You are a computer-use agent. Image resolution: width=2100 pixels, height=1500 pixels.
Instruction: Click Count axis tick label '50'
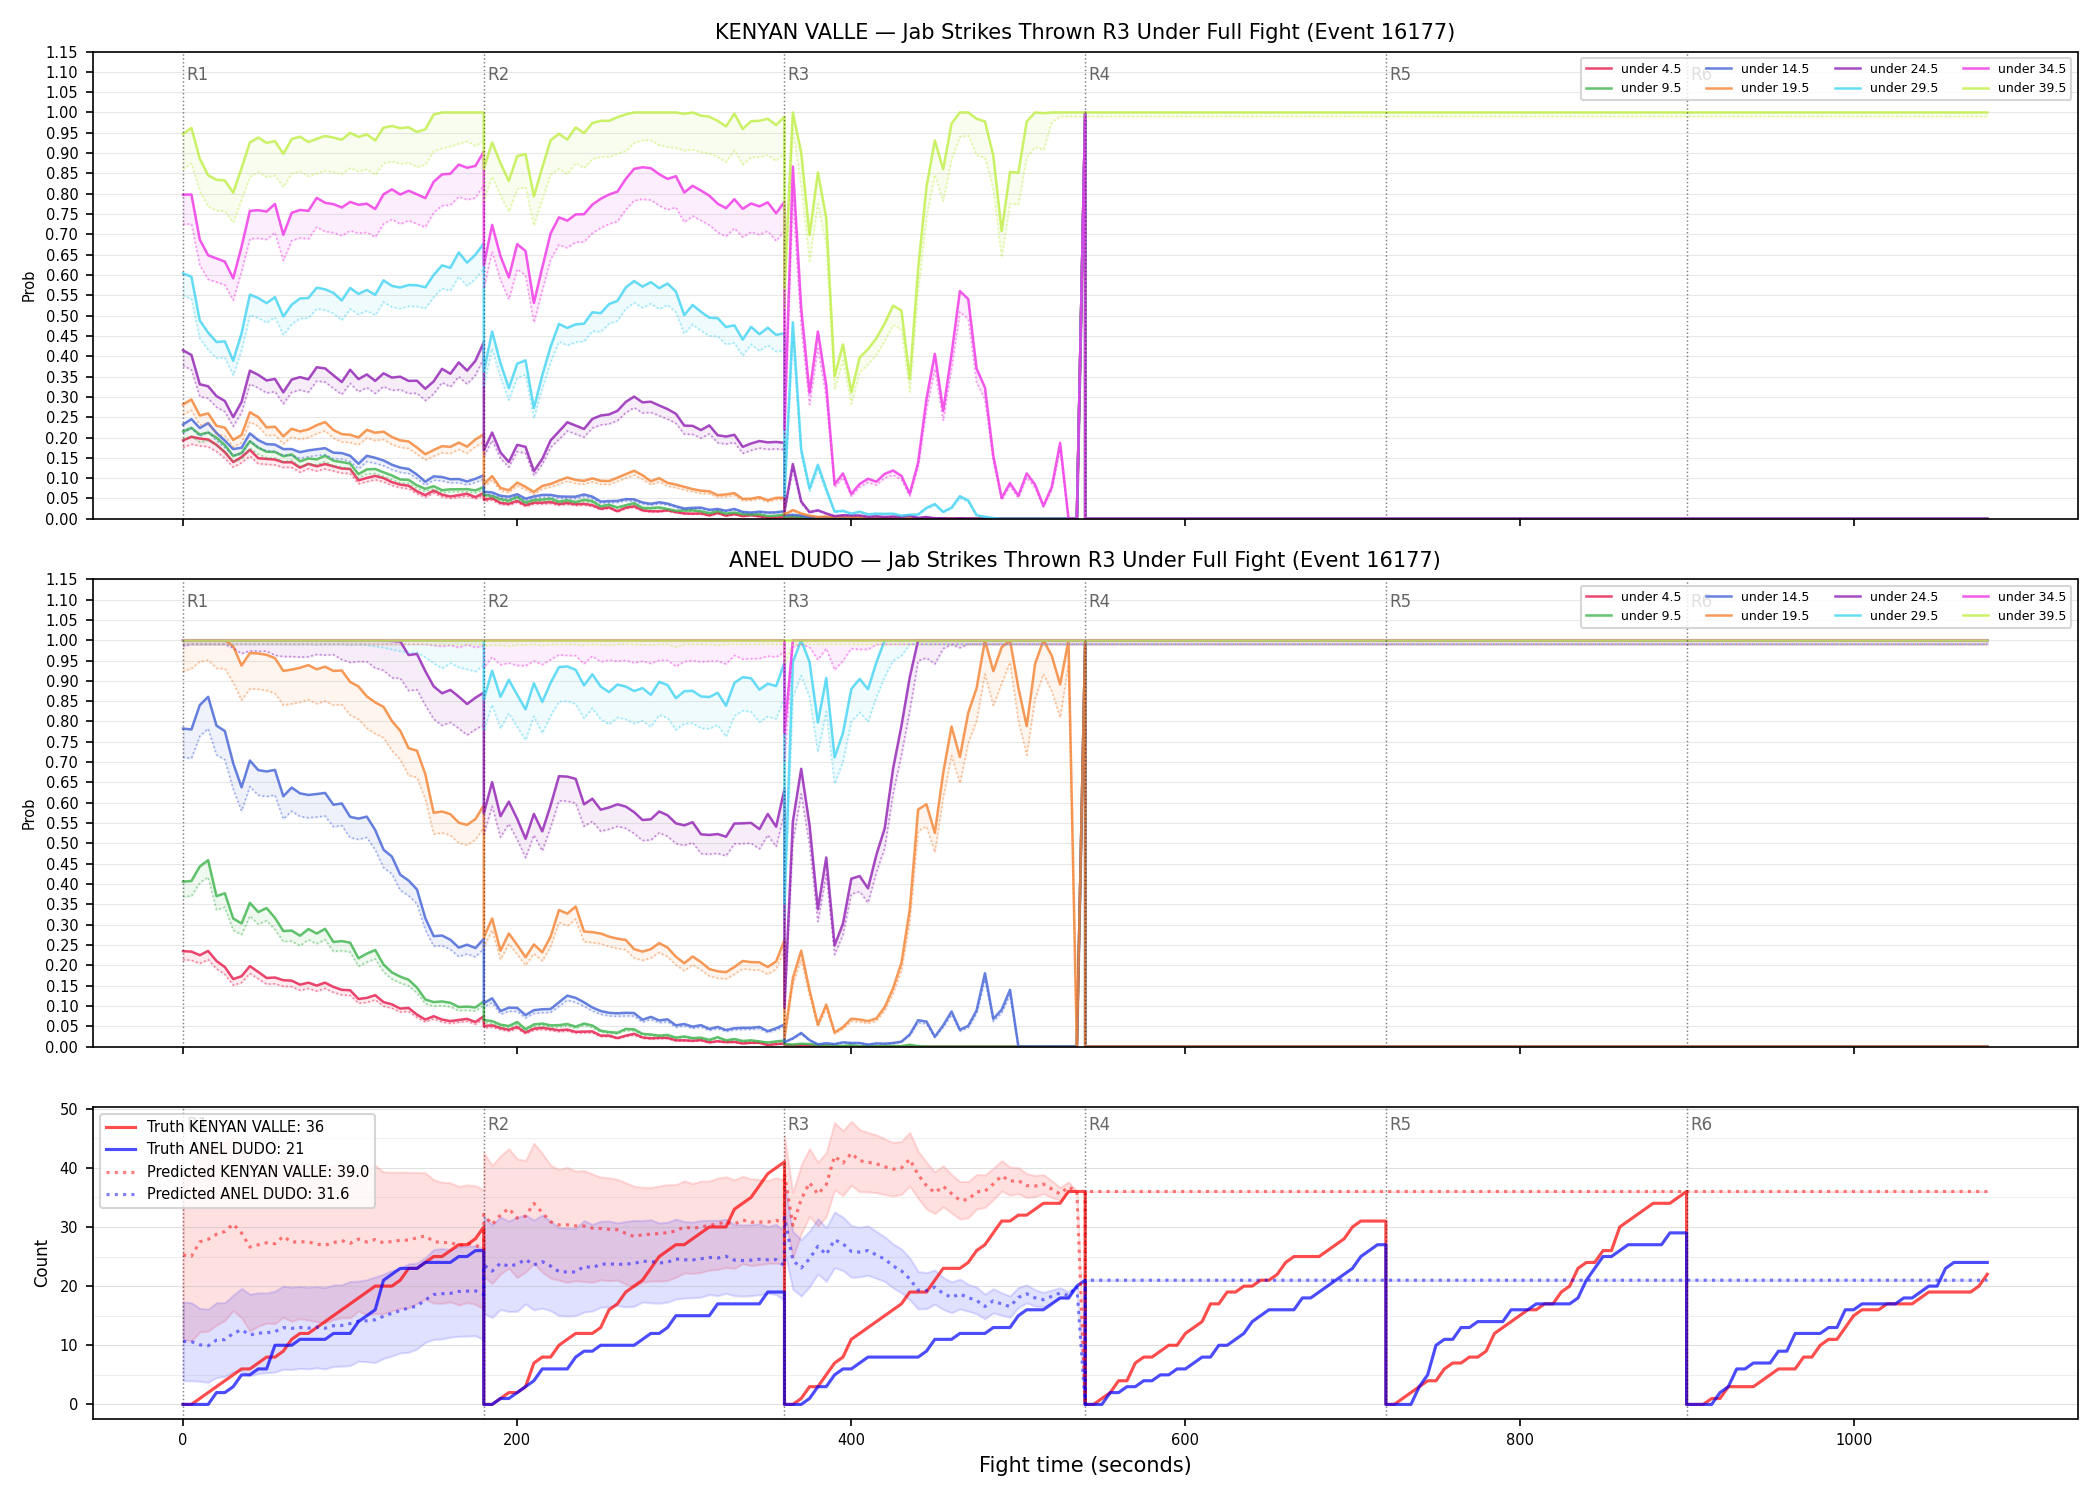tap(69, 1109)
